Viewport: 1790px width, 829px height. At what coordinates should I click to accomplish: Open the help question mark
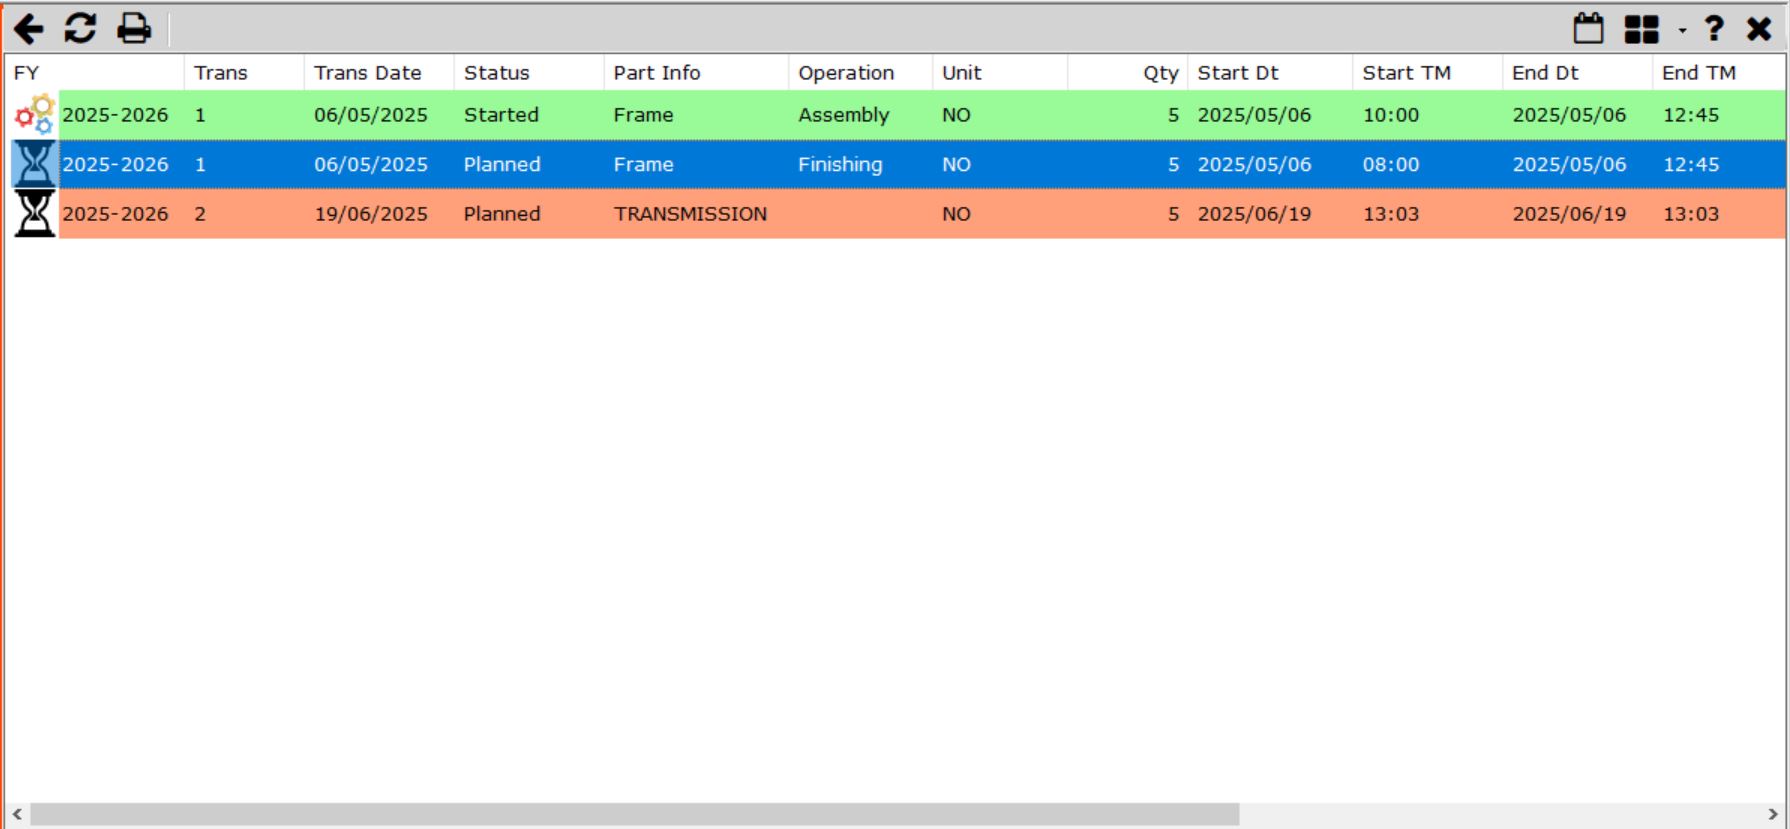pyautogui.click(x=1714, y=29)
